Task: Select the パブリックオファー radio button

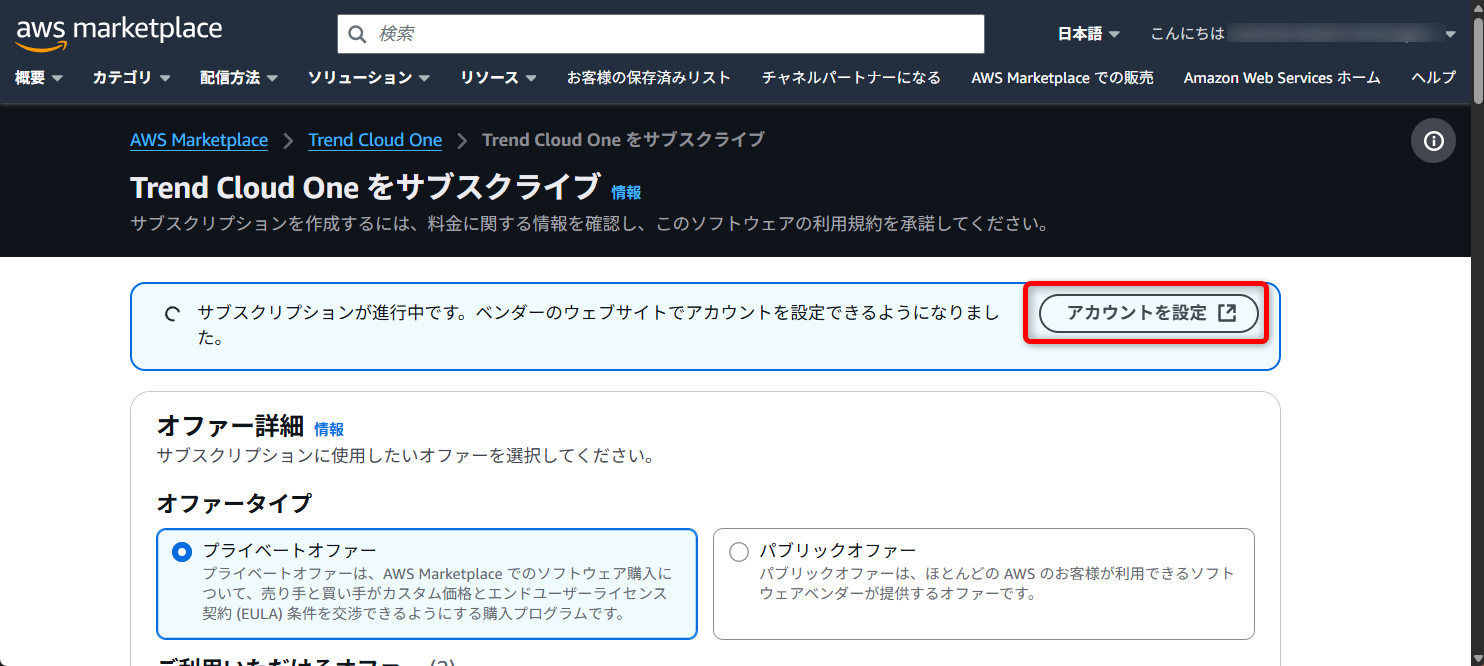Action: (739, 552)
